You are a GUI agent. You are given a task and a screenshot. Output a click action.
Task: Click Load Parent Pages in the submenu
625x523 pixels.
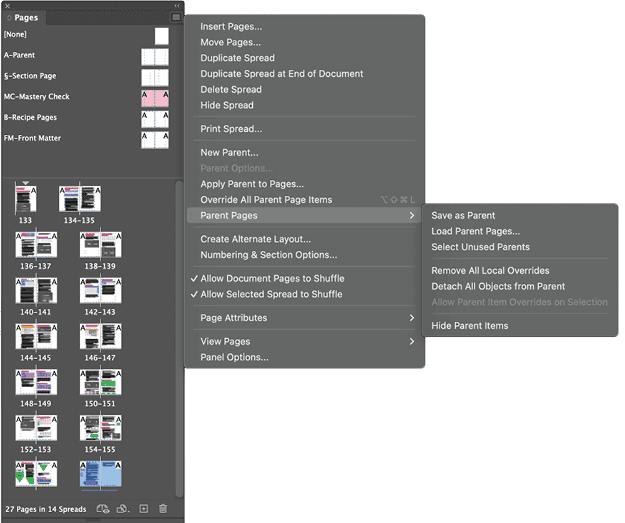[475, 231]
